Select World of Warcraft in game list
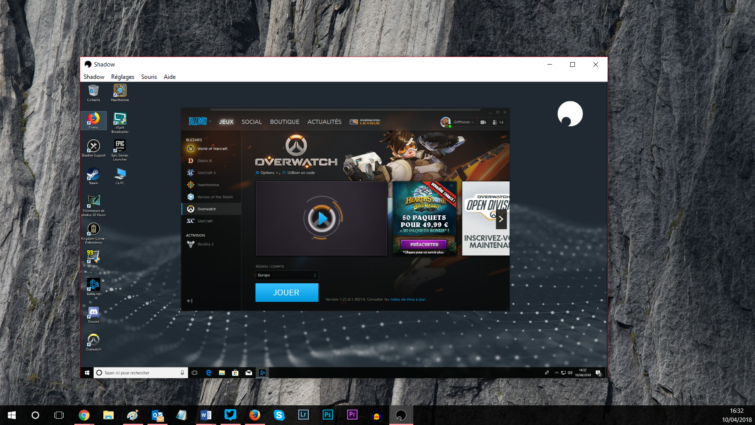 pyautogui.click(x=211, y=149)
